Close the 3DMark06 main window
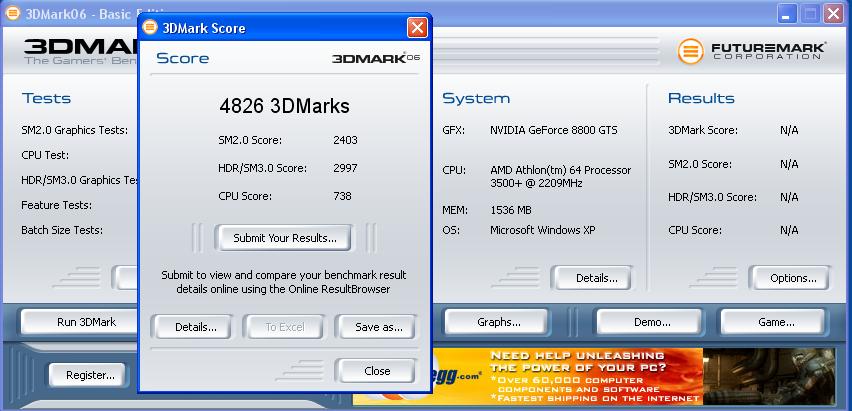 click(x=833, y=14)
